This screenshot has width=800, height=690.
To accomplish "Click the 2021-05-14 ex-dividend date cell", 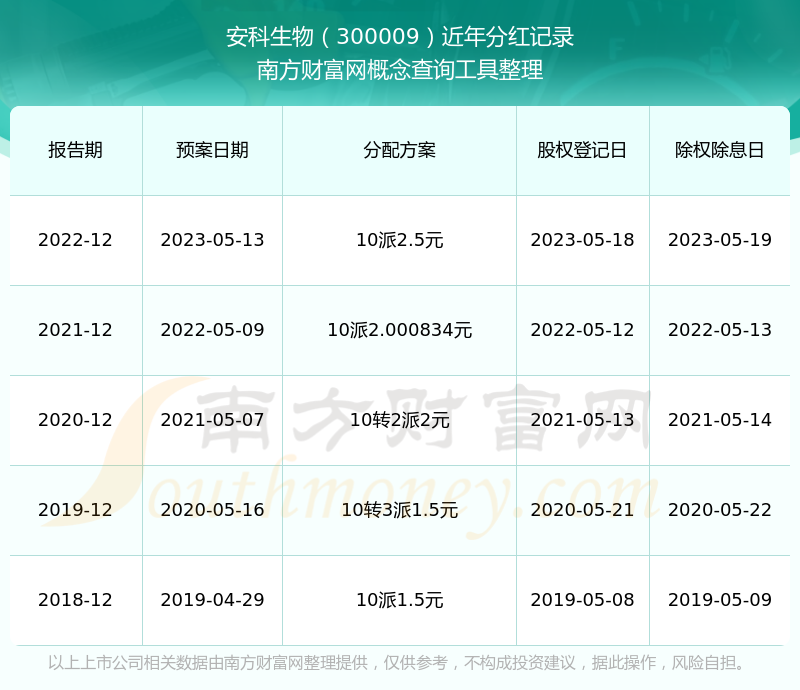I will pos(719,420).
